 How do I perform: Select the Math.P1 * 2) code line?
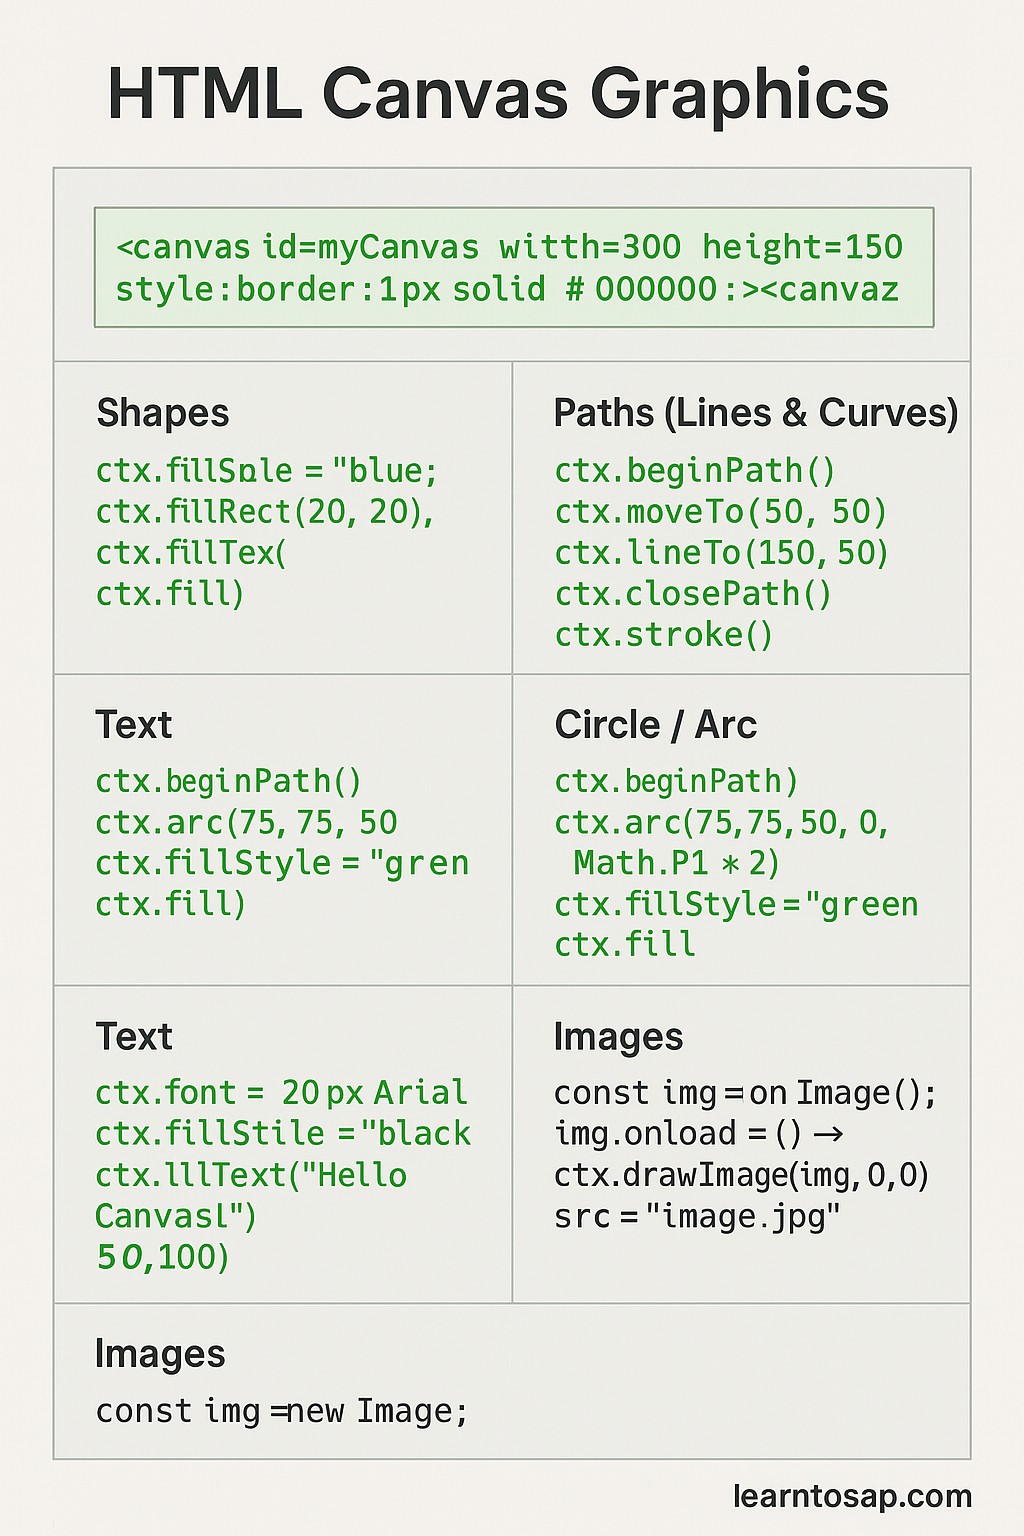click(x=676, y=863)
